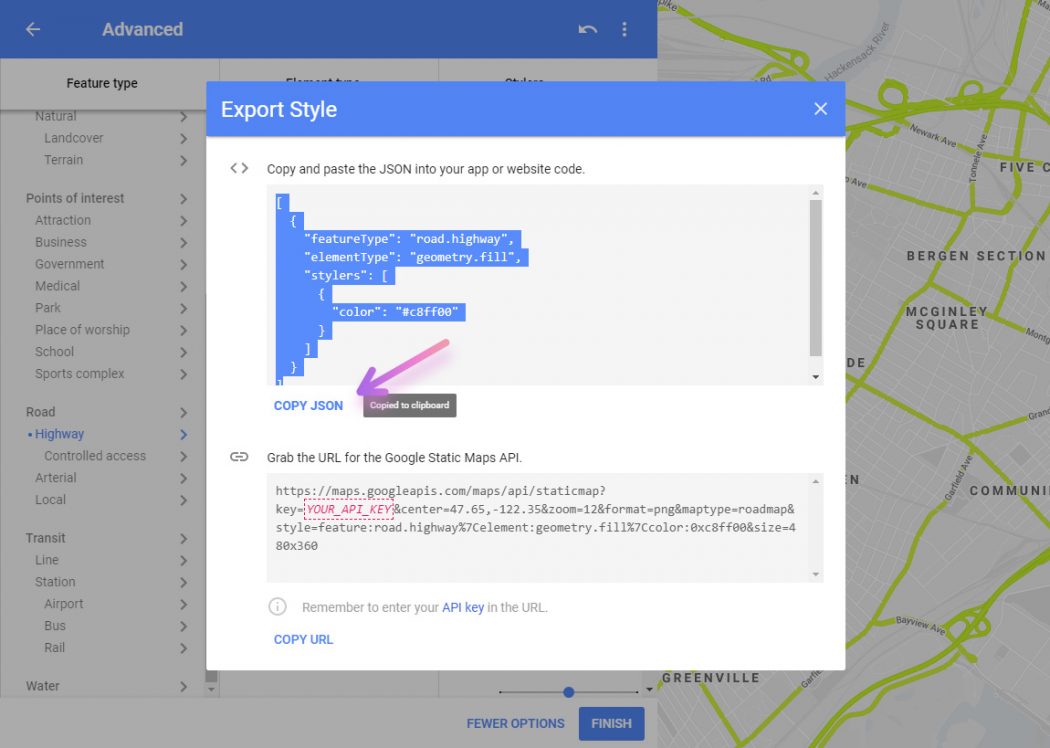This screenshot has width=1050, height=748.
Task: Expand the Water category
Action: point(184,686)
